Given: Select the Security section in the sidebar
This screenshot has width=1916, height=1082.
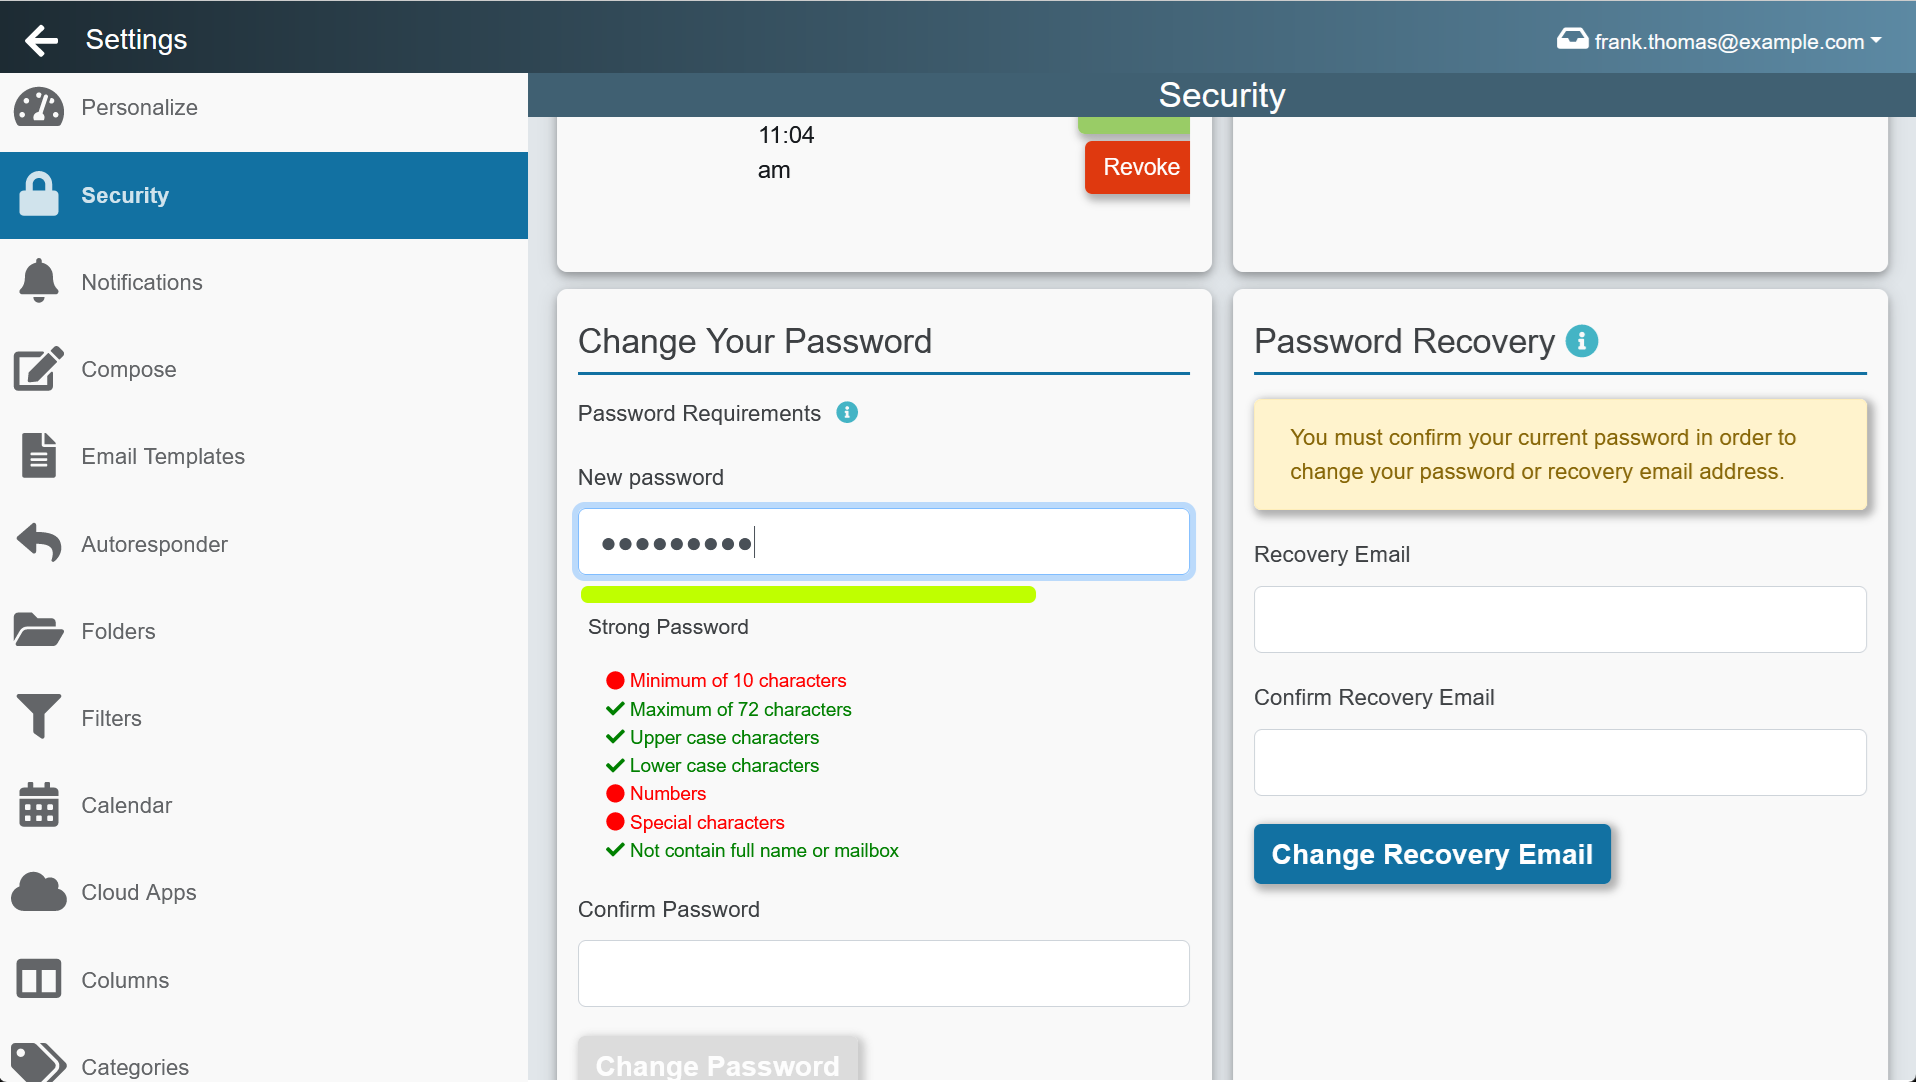Looking at the screenshot, I should click(x=125, y=195).
